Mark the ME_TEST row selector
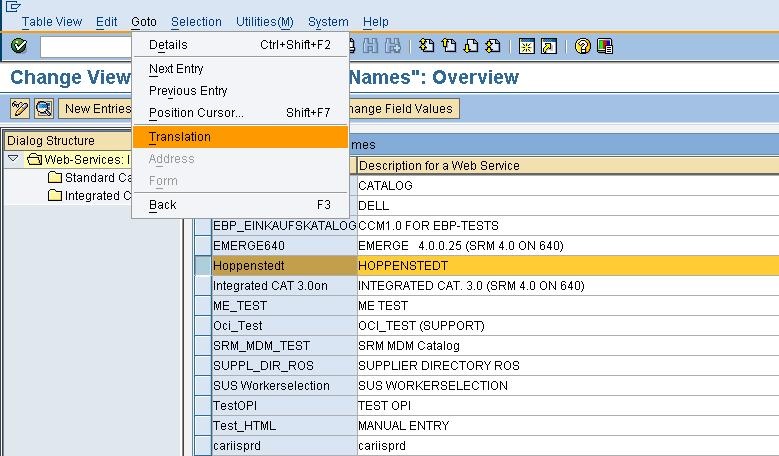This screenshot has width=779, height=456. point(203,305)
